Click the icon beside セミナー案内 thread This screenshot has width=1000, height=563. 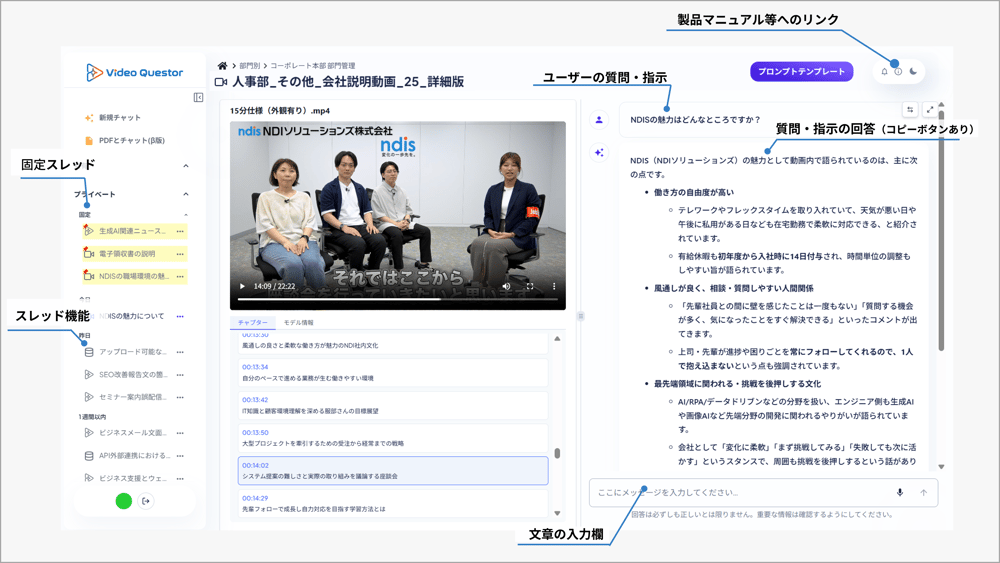pyautogui.click(x=89, y=397)
